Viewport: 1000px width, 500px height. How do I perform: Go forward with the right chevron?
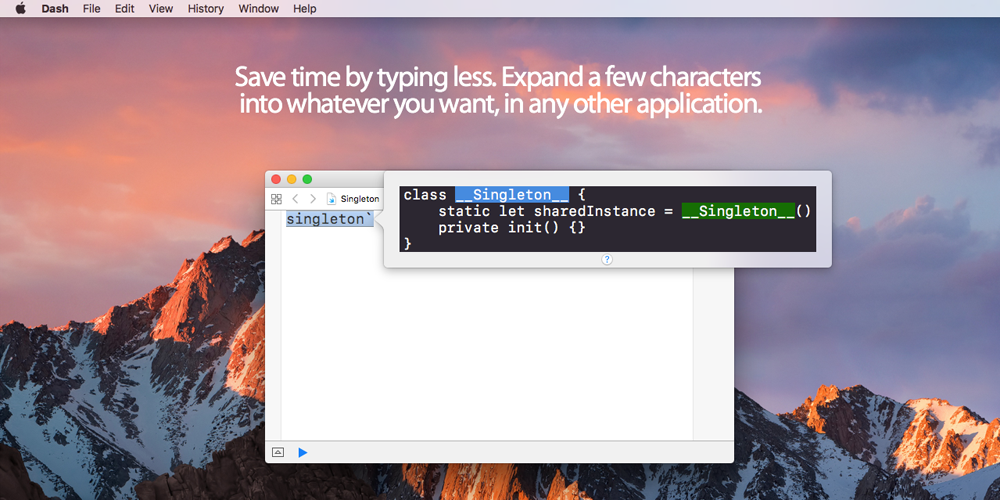pos(312,199)
